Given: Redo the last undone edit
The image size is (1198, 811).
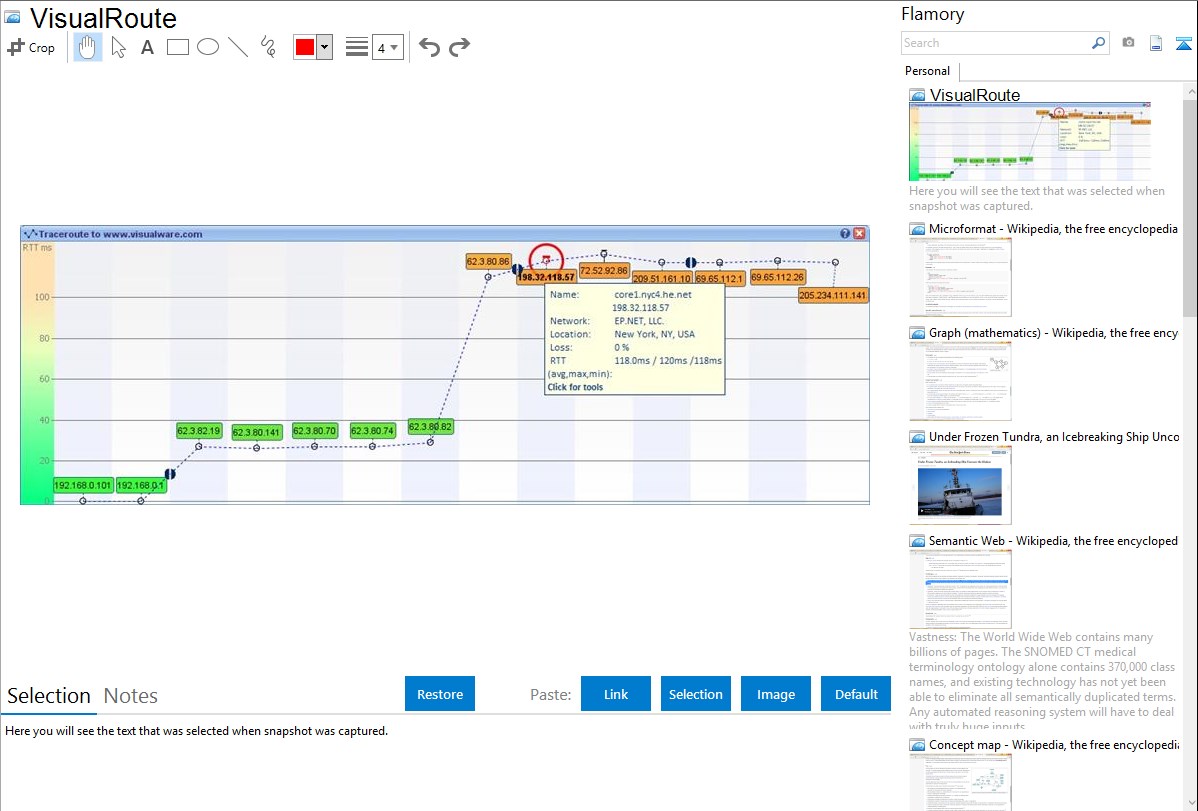Looking at the screenshot, I should click(x=459, y=47).
